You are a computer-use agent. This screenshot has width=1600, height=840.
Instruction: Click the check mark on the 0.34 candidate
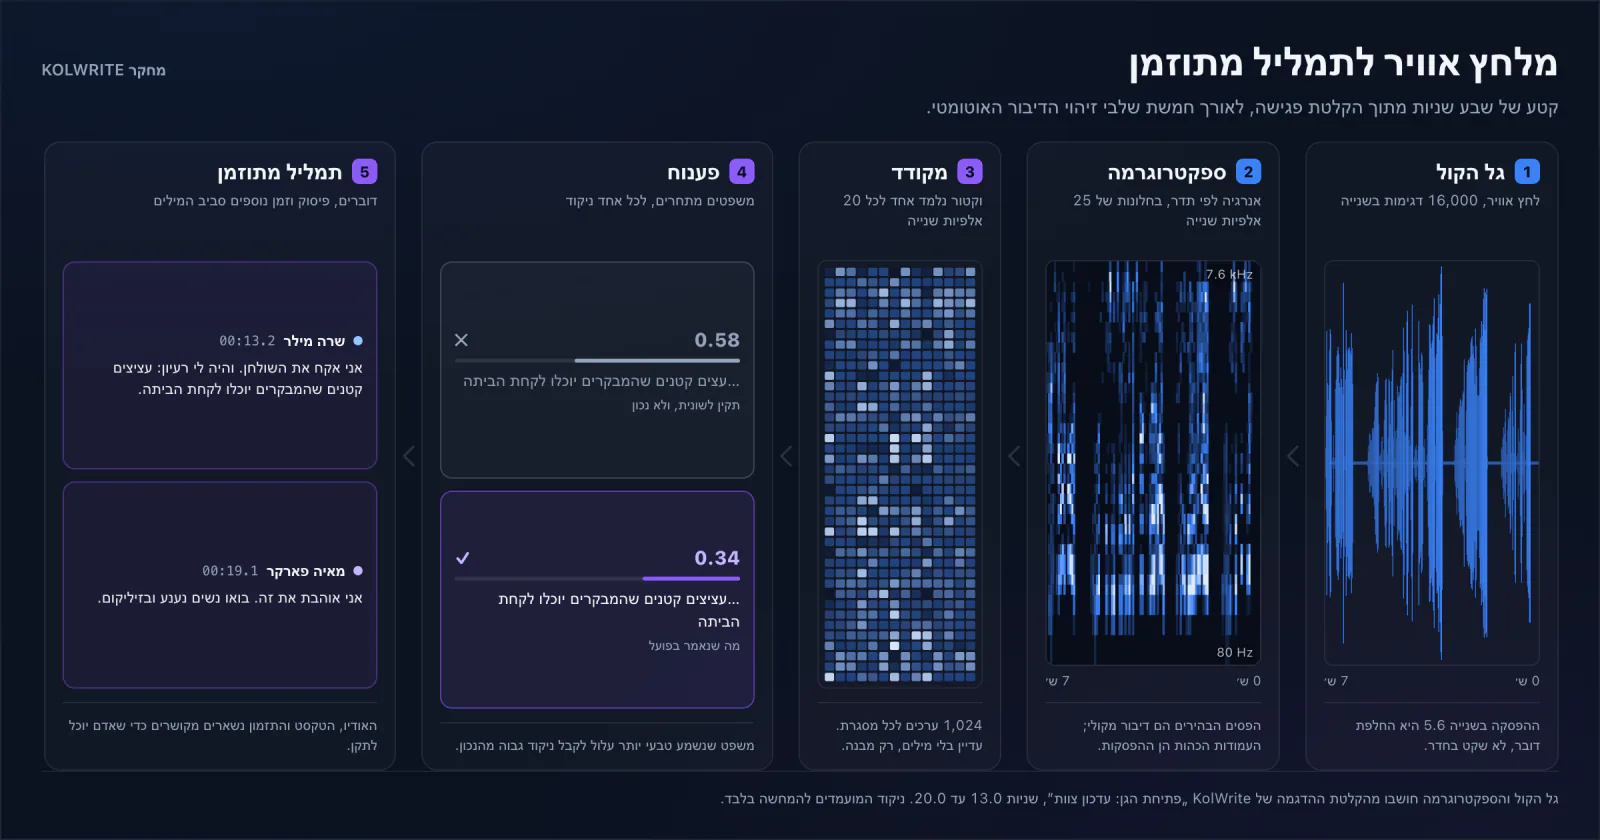tap(462, 558)
